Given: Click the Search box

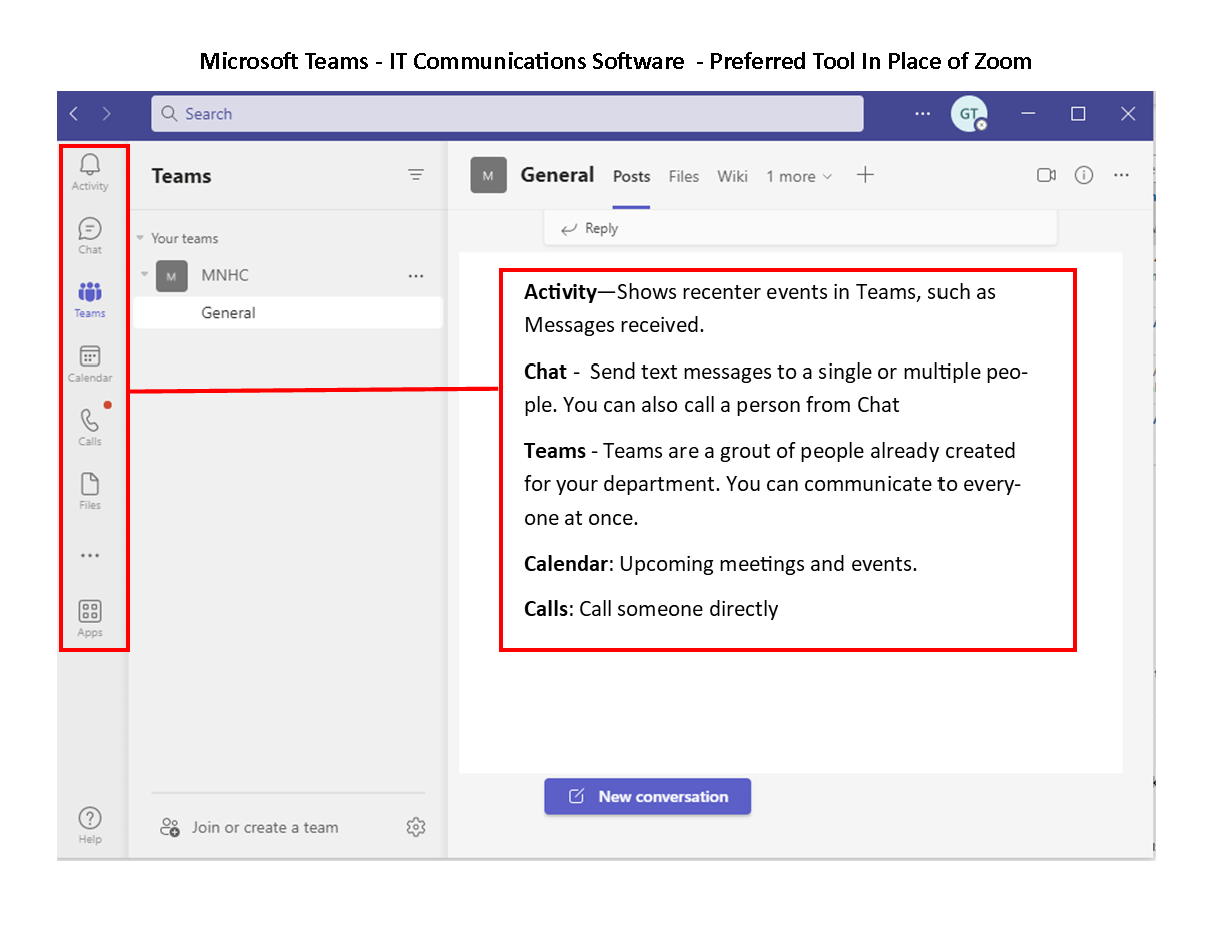Looking at the screenshot, I should [507, 114].
